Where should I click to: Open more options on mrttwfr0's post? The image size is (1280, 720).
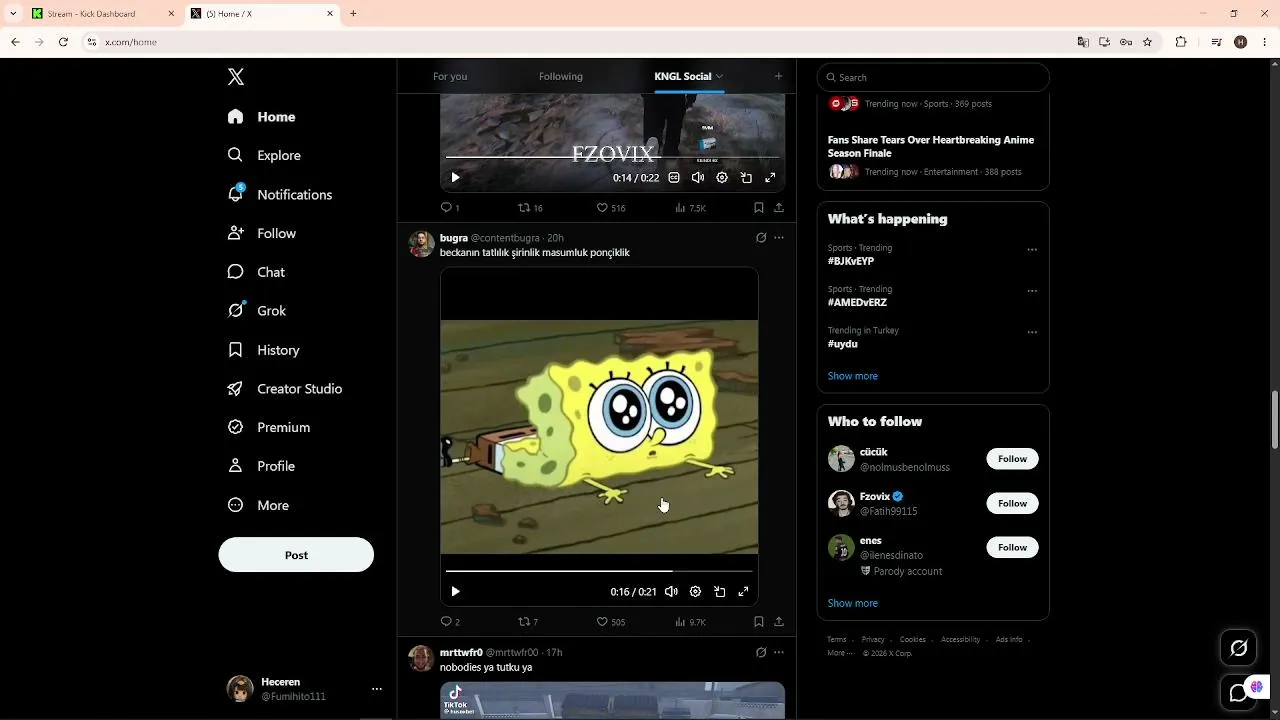click(x=779, y=652)
